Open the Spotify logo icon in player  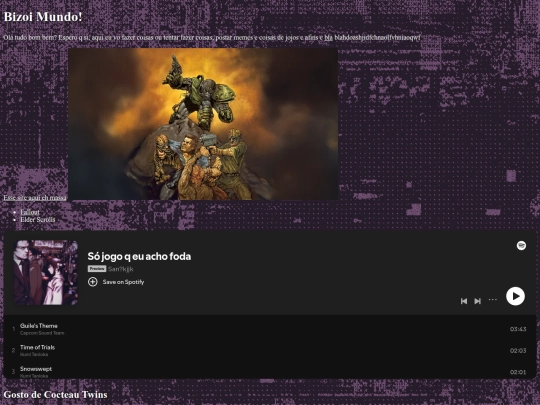[521, 246]
